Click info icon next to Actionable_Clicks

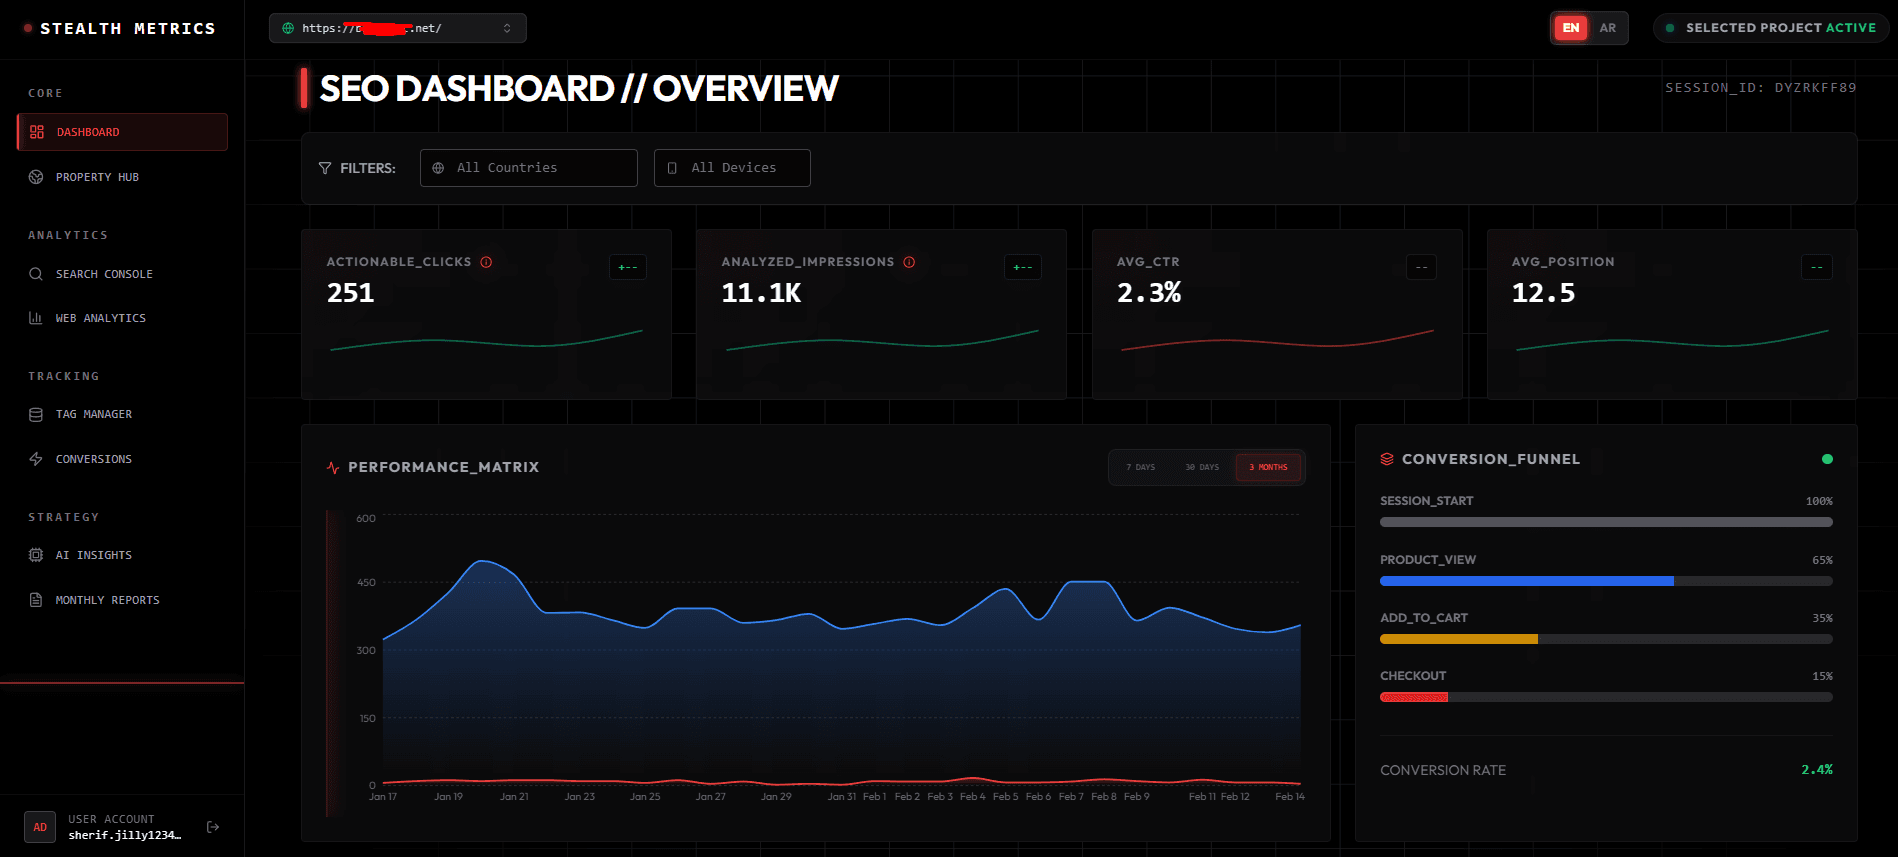click(486, 262)
